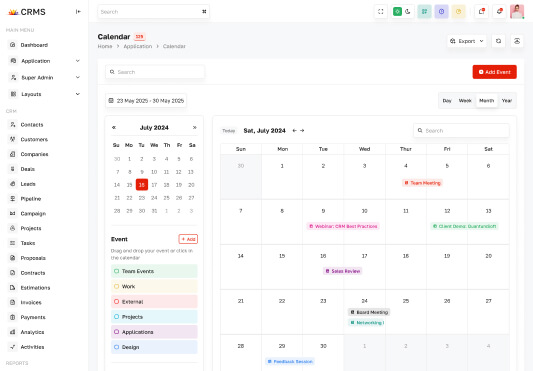This screenshot has height=371, width=533.
Task: Open messages icon with red badge
Action: [481, 12]
